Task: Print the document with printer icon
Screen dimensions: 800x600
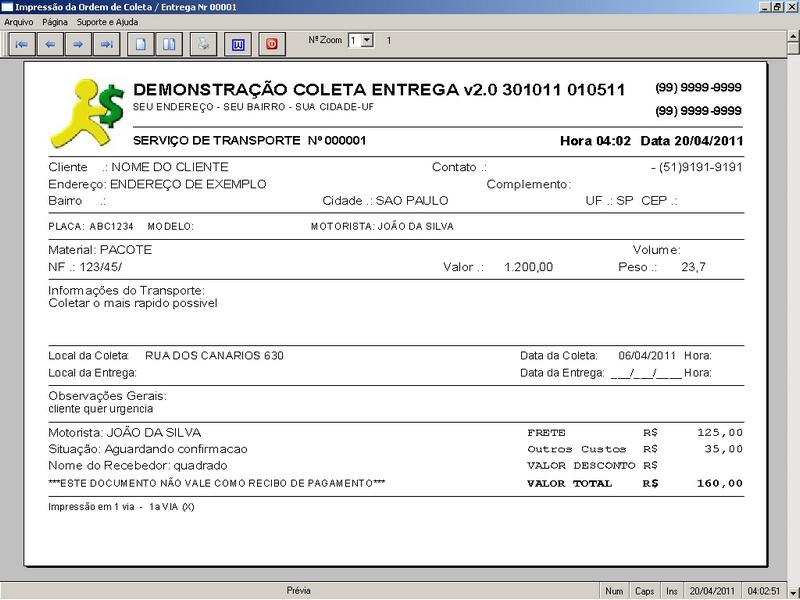Action: (x=204, y=44)
